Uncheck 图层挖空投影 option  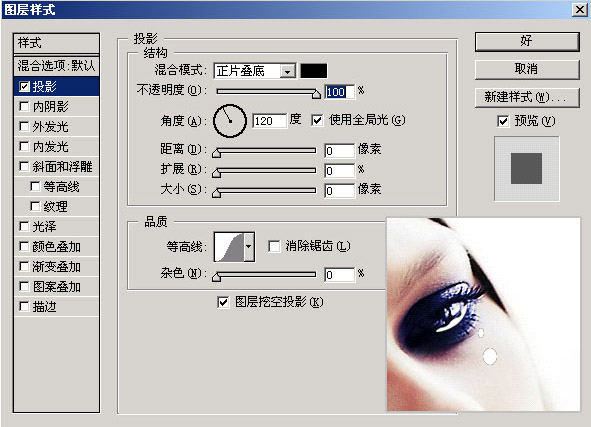coord(223,302)
